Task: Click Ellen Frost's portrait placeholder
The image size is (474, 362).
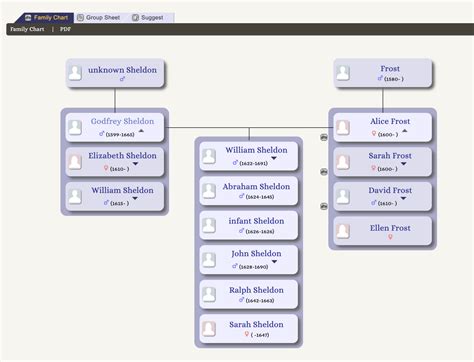Action: (343, 231)
